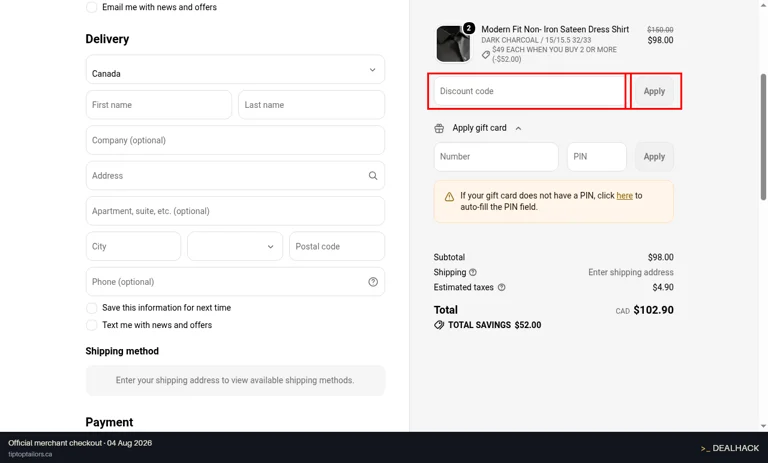Click the gift card PIN warning triangle icon
Viewport: 768px width, 463px height.
[449, 197]
